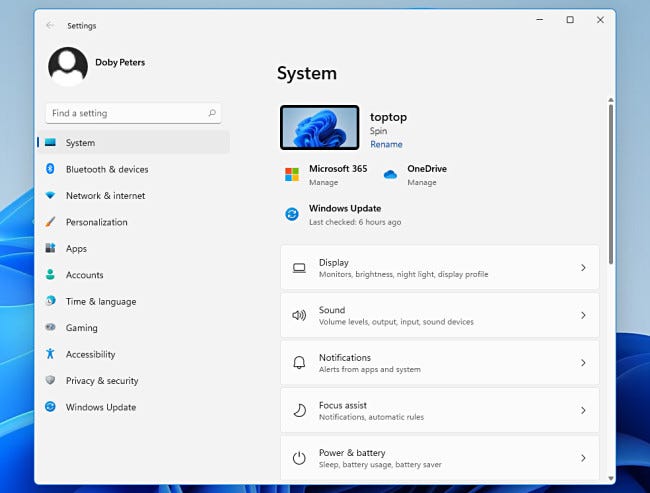The image size is (650, 493).
Task: Open the Apps section in sidebar
Action: point(76,249)
